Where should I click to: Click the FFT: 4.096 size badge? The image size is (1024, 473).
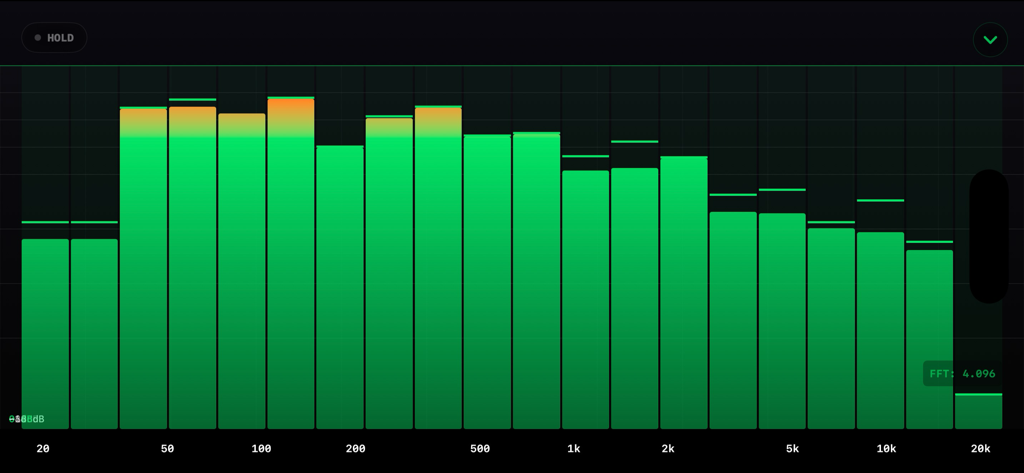click(963, 374)
